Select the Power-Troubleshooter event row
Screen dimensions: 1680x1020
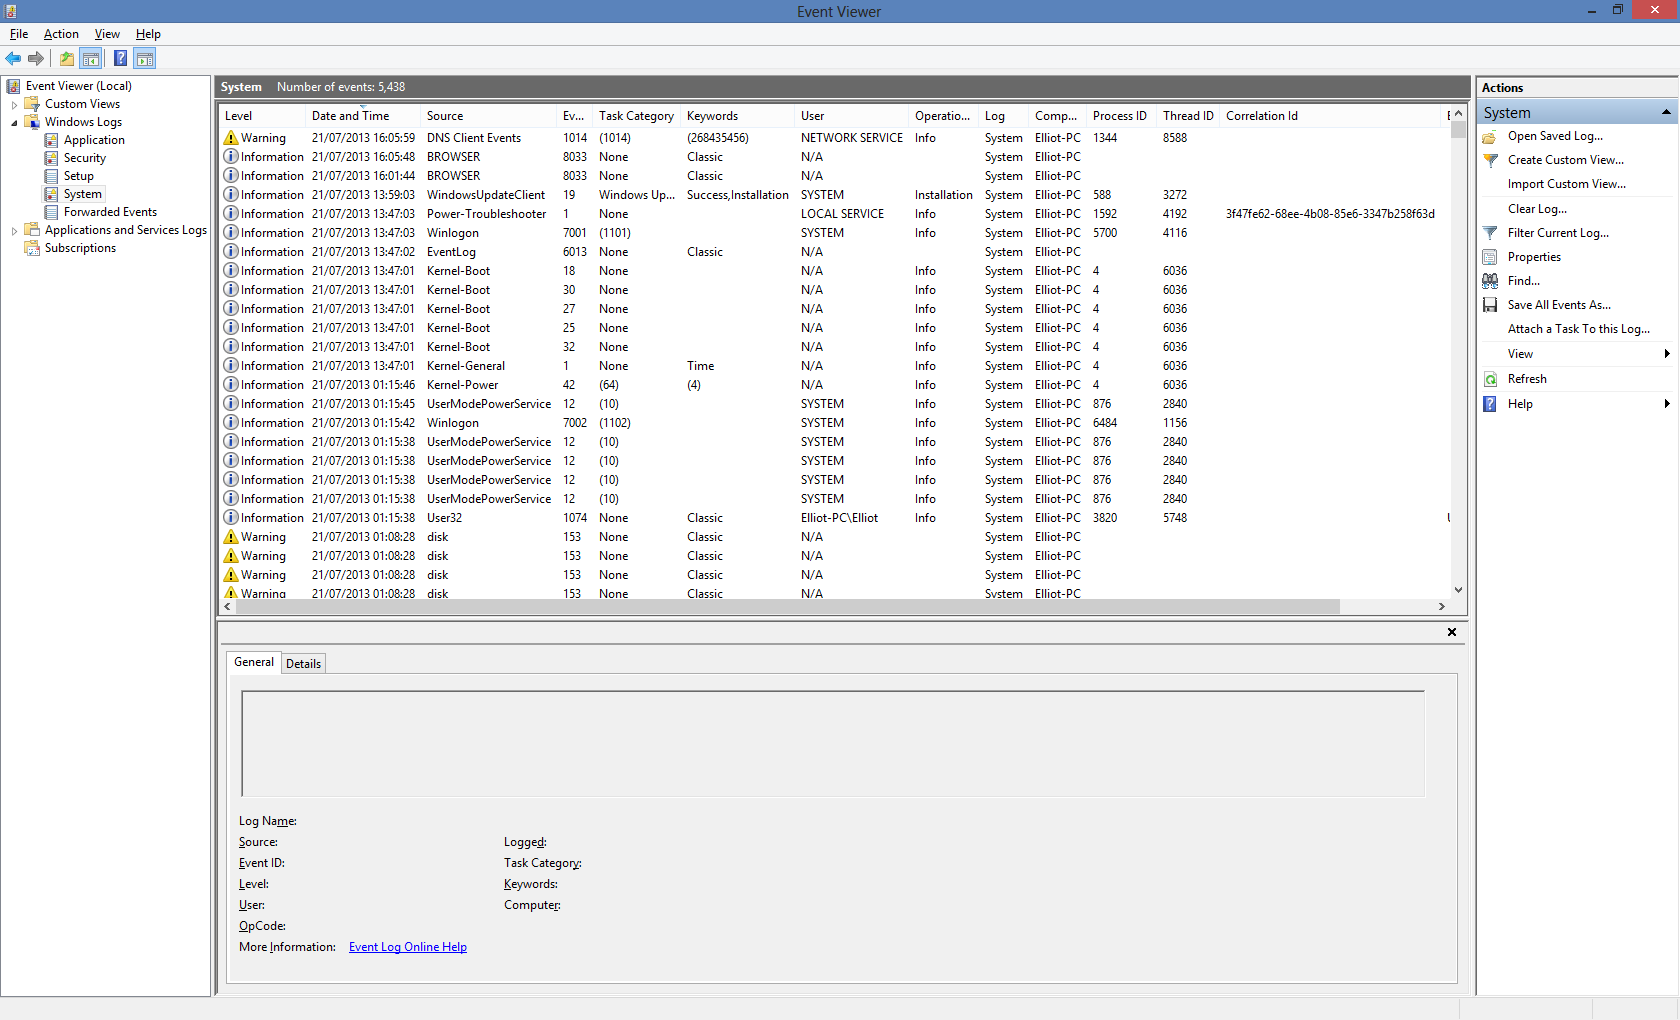[x=834, y=214]
